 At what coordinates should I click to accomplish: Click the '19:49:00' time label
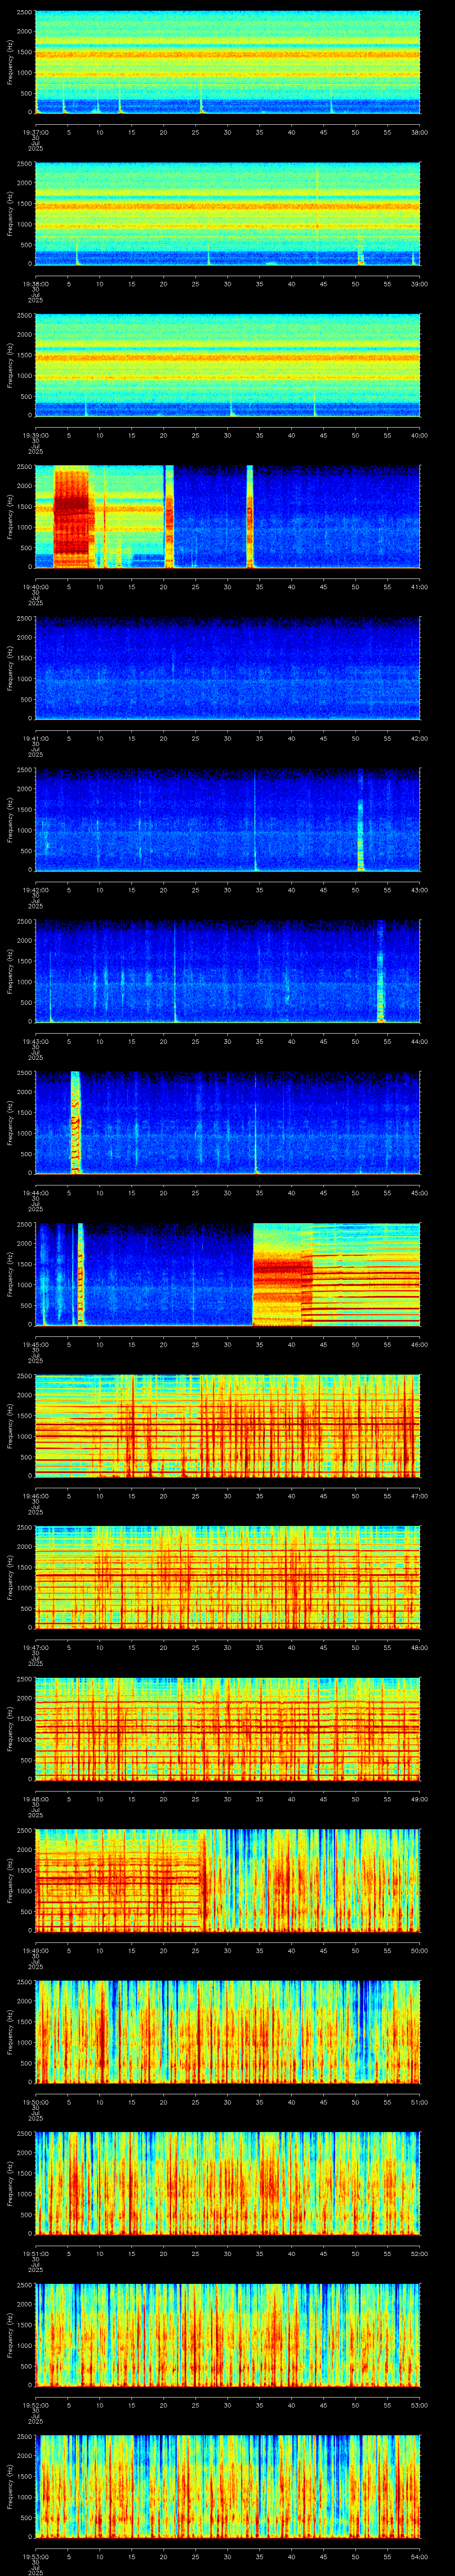pyautogui.click(x=36, y=1951)
